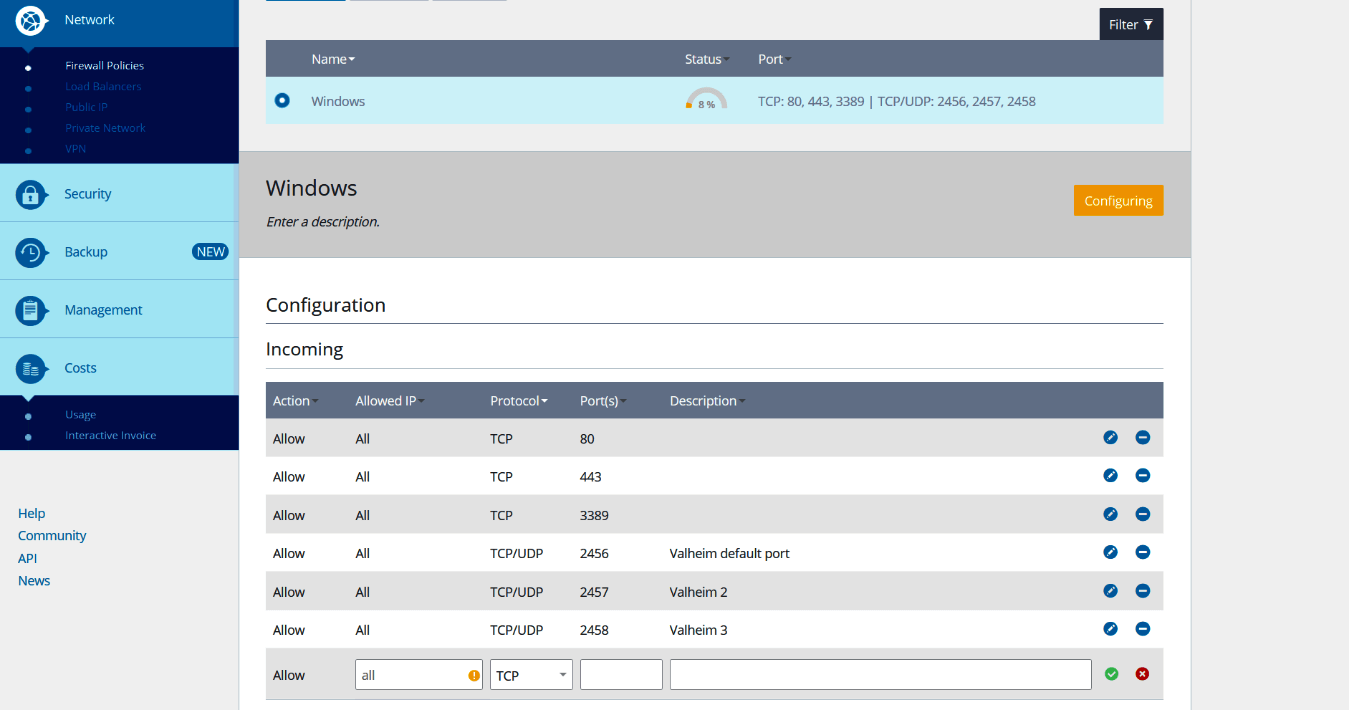Click the edit pencil icon for port 80
1349x710 pixels.
pyautogui.click(x=1110, y=437)
